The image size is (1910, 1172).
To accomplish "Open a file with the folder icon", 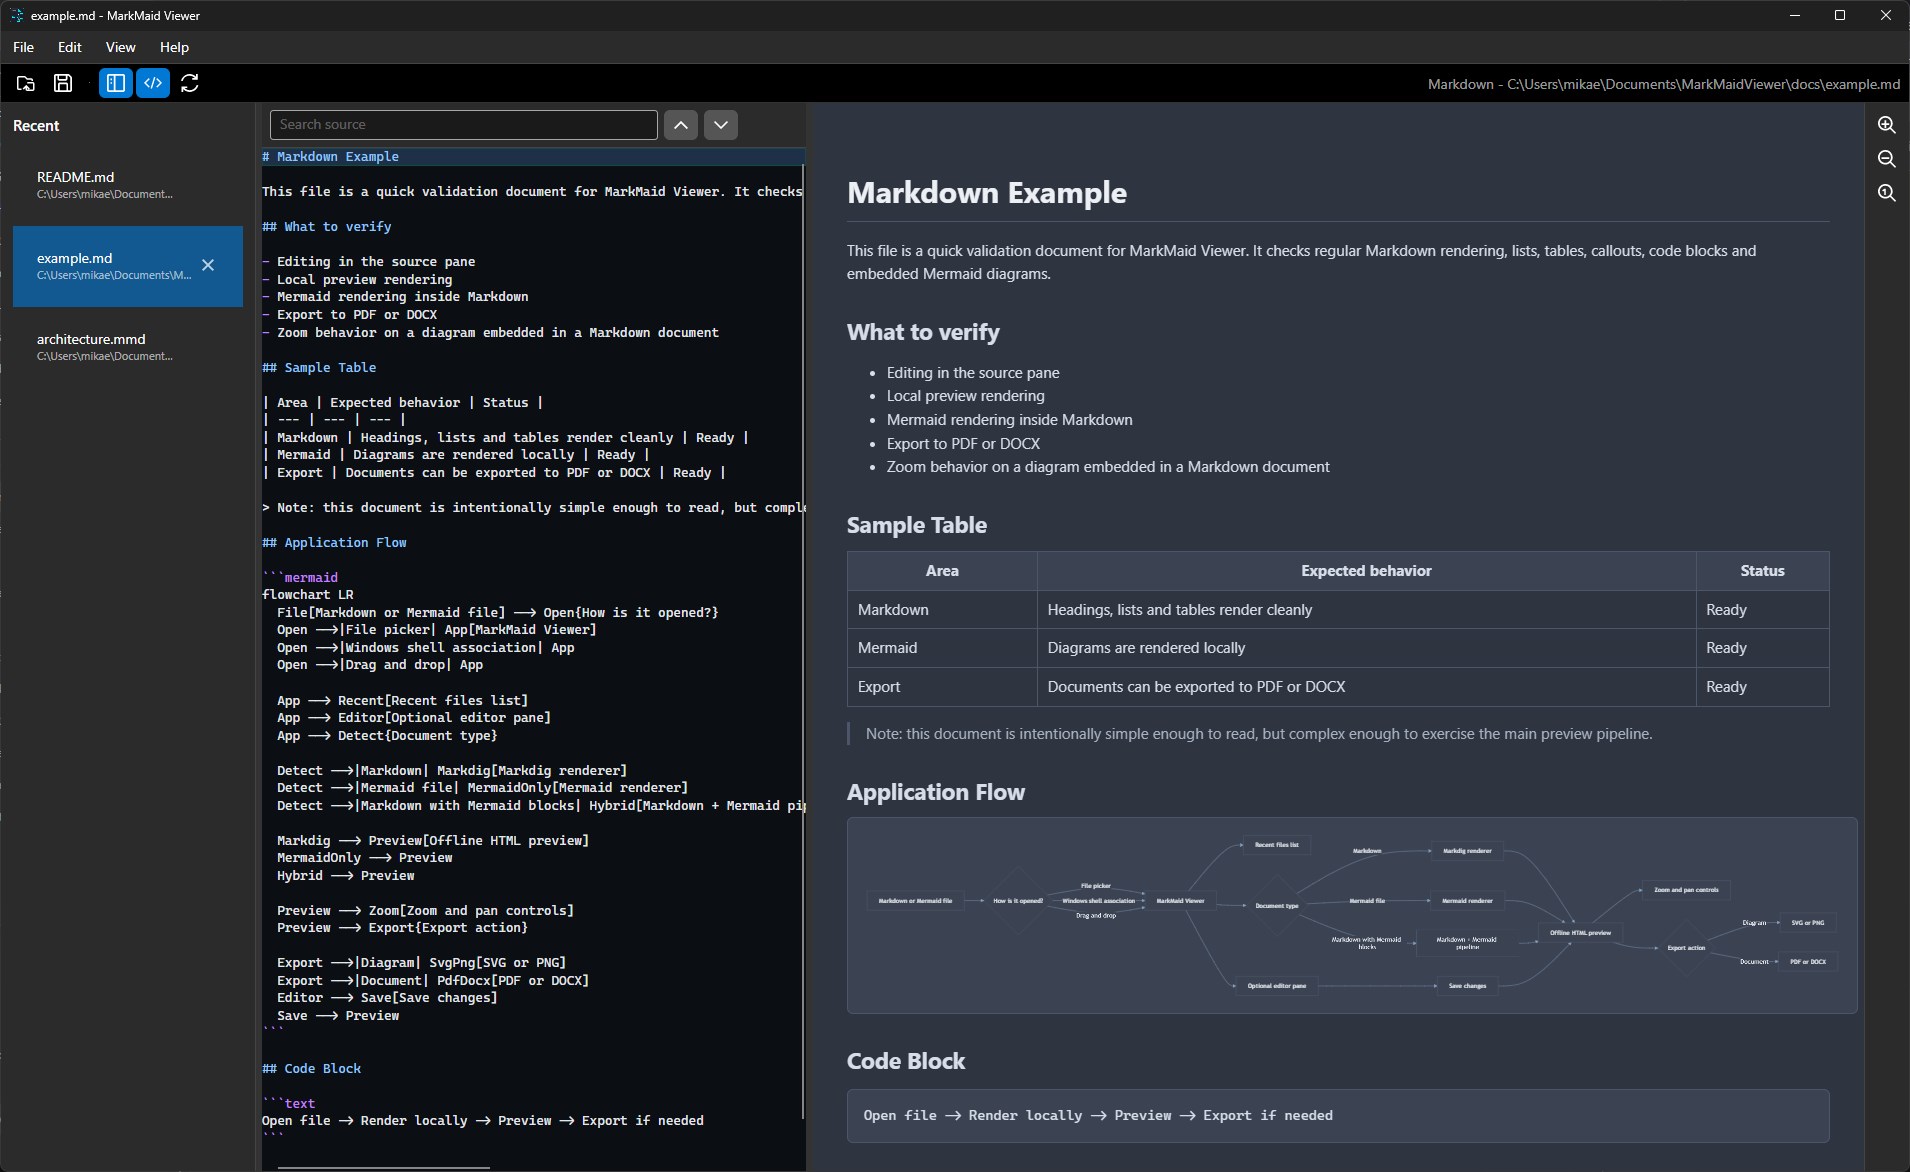I will click(26, 83).
